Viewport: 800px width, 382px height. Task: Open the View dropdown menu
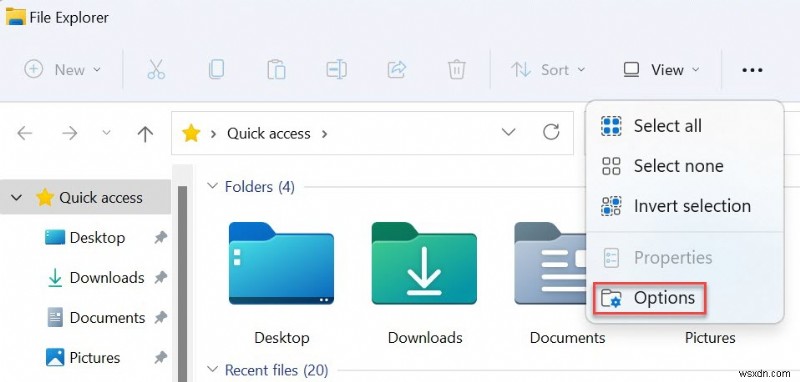pos(662,69)
